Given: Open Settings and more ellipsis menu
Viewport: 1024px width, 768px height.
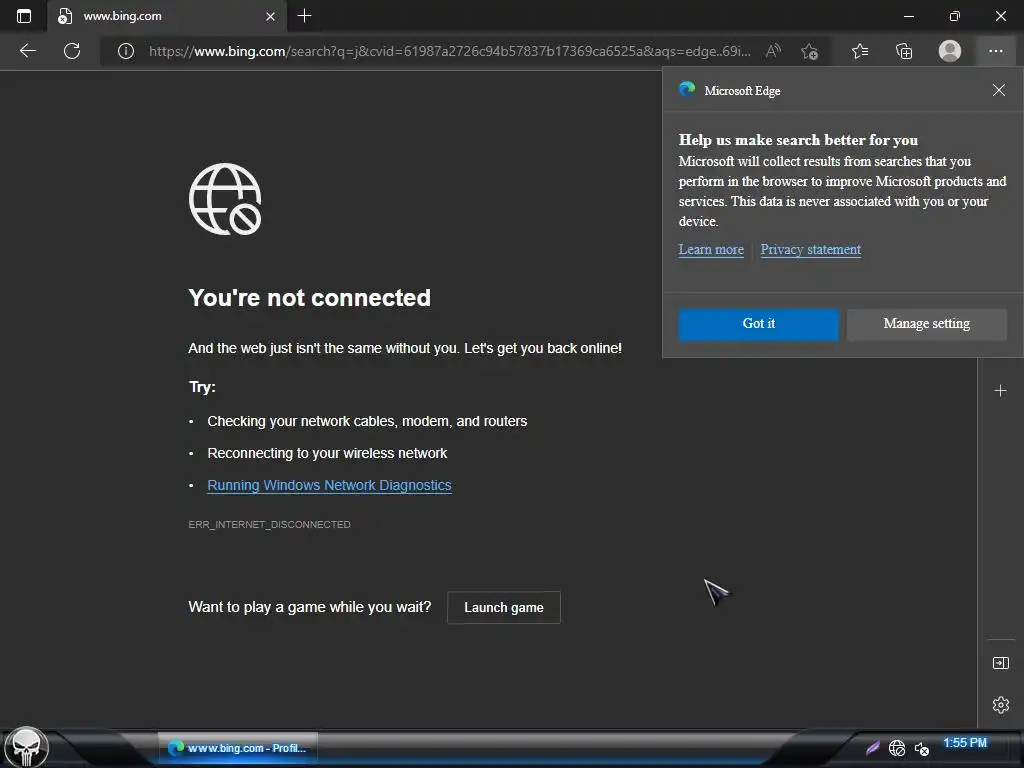Looking at the screenshot, I should coord(995,51).
